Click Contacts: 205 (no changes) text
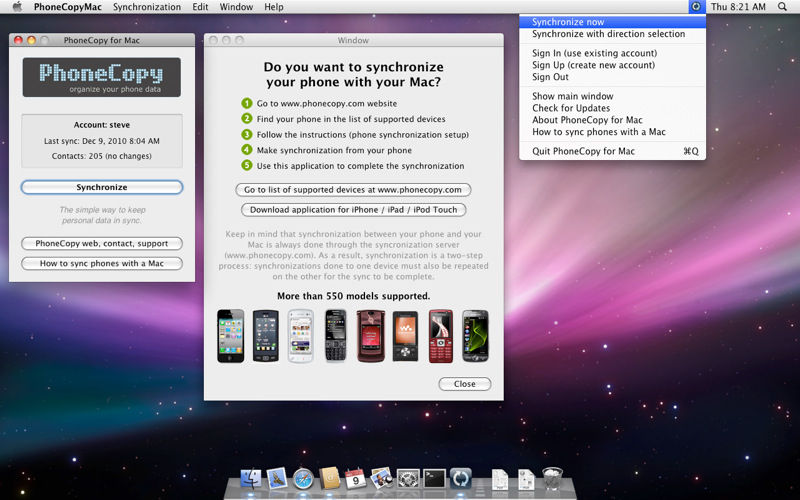 (x=102, y=156)
